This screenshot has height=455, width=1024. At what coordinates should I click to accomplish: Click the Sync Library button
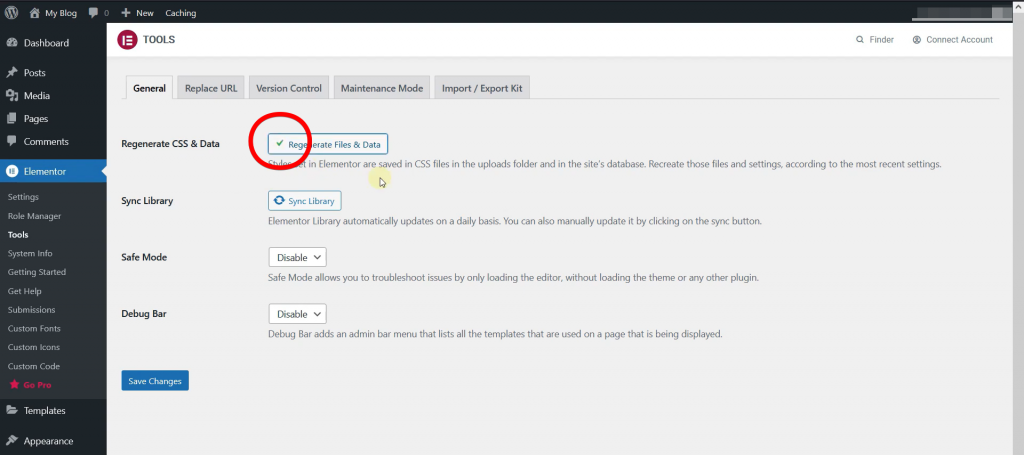(x=304, y=201)
